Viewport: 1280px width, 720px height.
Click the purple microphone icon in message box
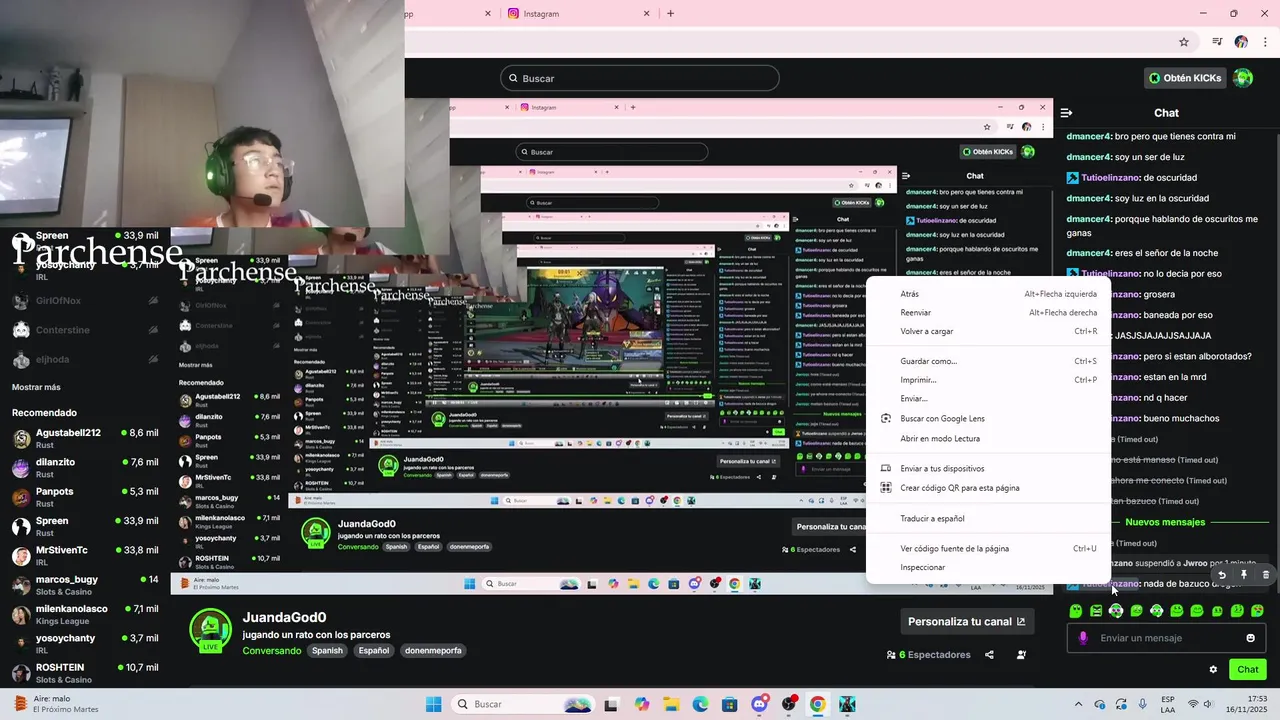(1082, 638)
